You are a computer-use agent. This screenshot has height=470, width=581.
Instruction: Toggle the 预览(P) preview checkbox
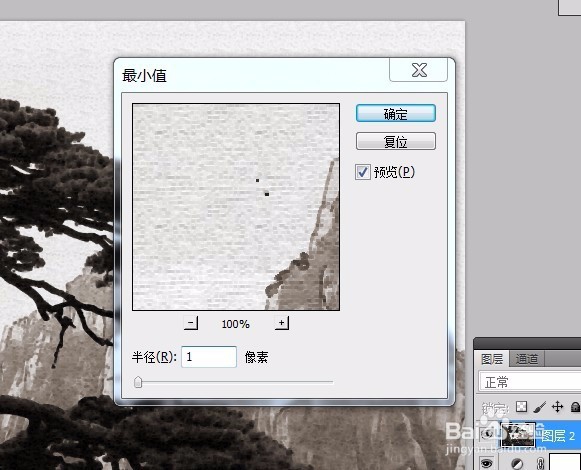click(x=362, y=172)
